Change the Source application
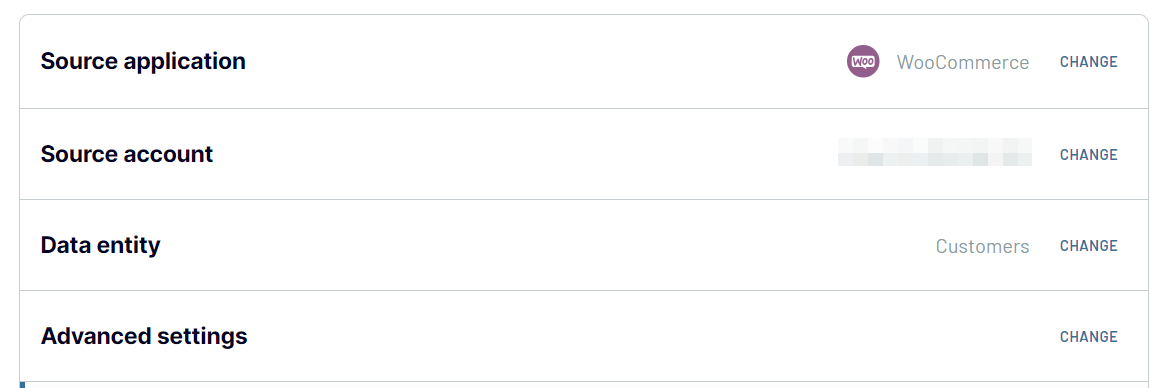This screenshot has height=388, width=1160. pos(1088,62)
